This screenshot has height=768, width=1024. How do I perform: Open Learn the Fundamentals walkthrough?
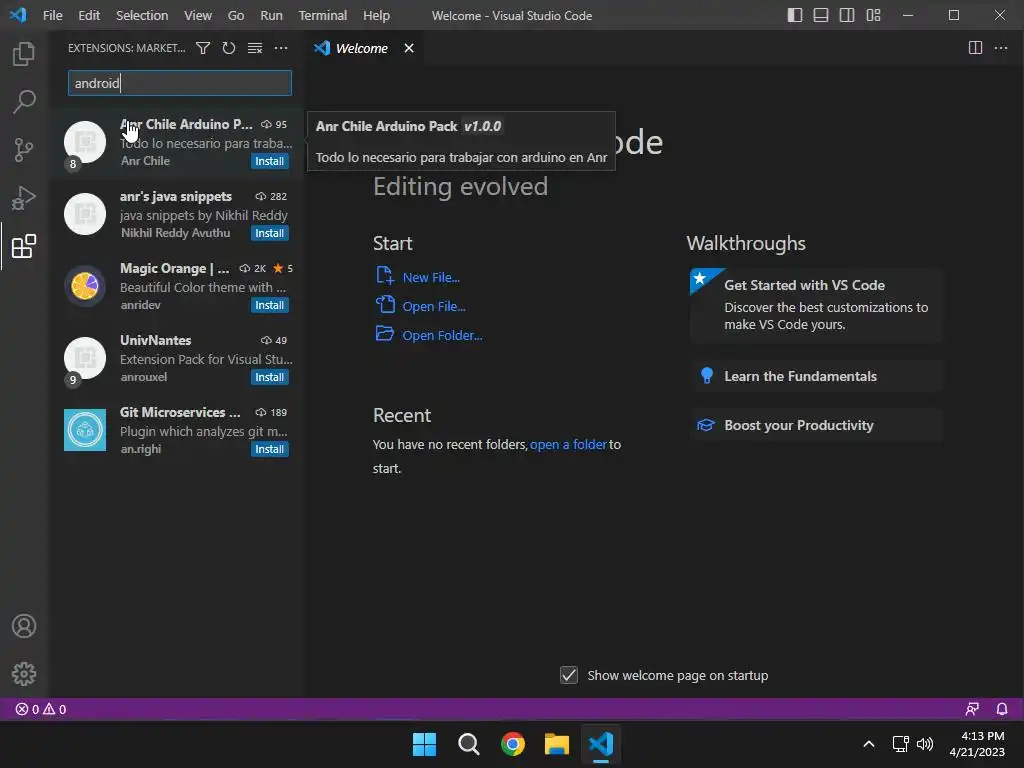point(816,376)
